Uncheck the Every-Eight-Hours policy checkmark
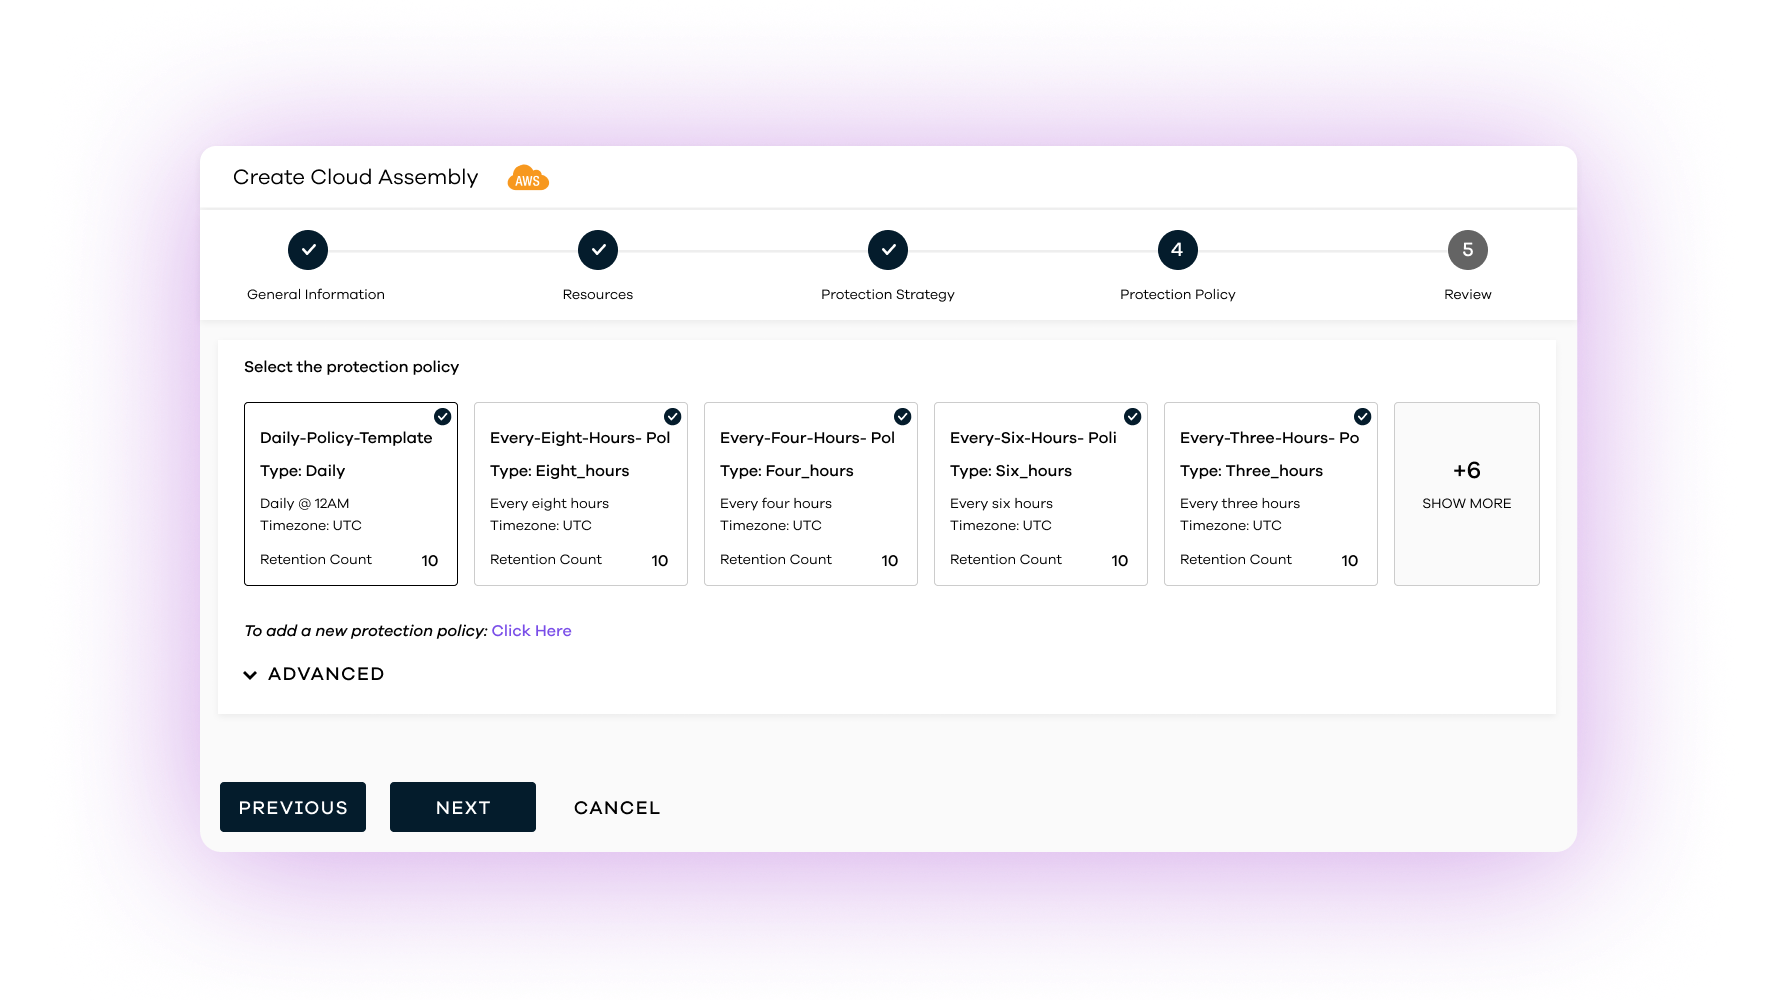Screen dimensions: 1776x1000 (x=672, y=417)
